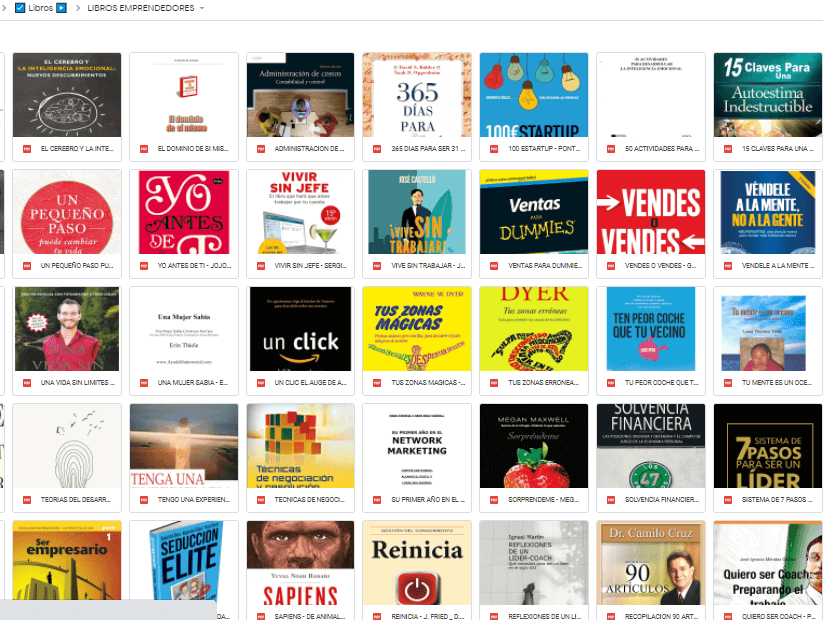Toggle the checkbox beside Libros breadcrumb
This screenshot has width=823, height=620.
pos(20,8)
